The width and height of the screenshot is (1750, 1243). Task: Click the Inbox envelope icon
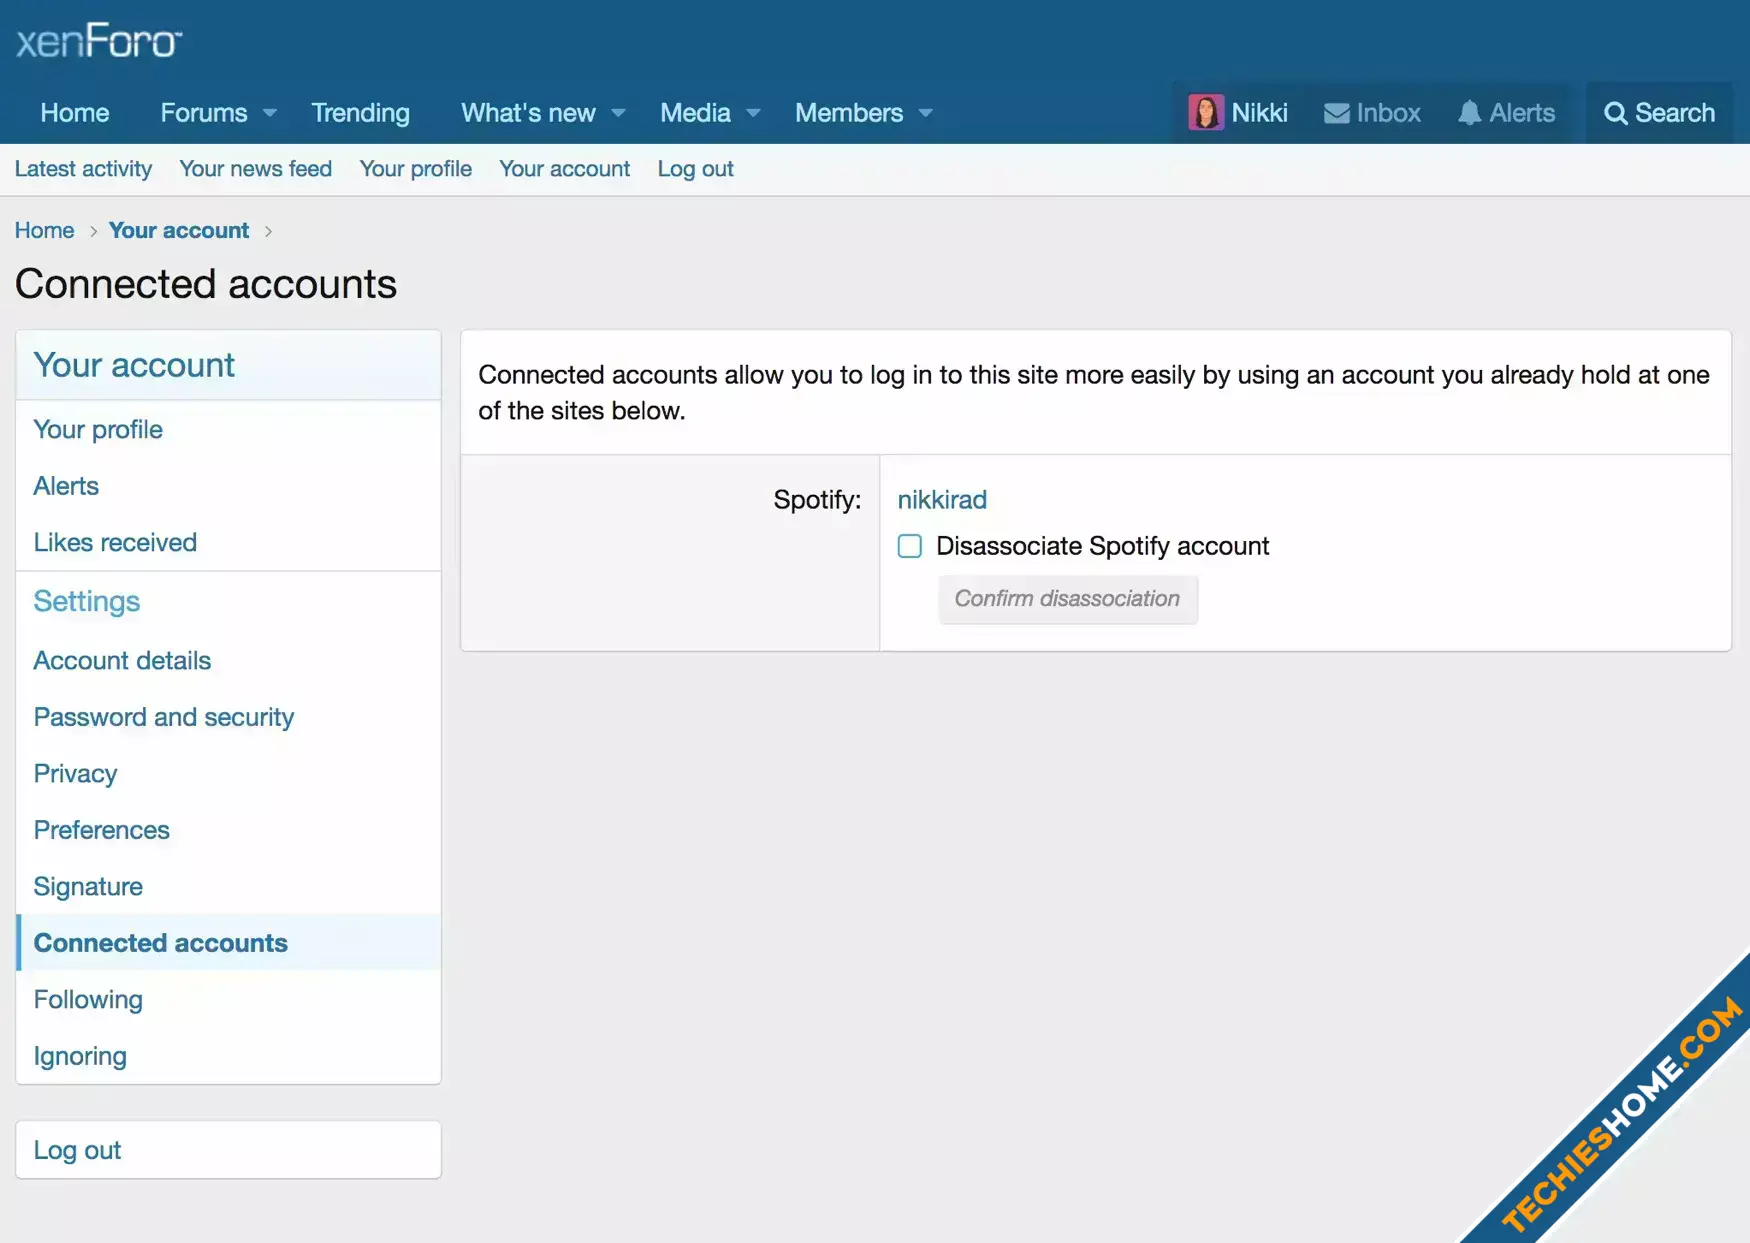coord(1336,113)
